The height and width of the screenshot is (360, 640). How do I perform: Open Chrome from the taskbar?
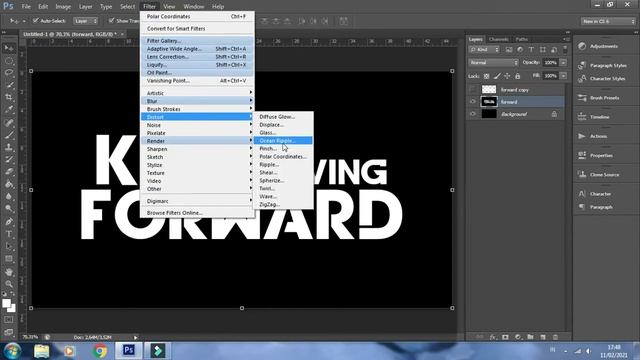click(x=99, y=351)
